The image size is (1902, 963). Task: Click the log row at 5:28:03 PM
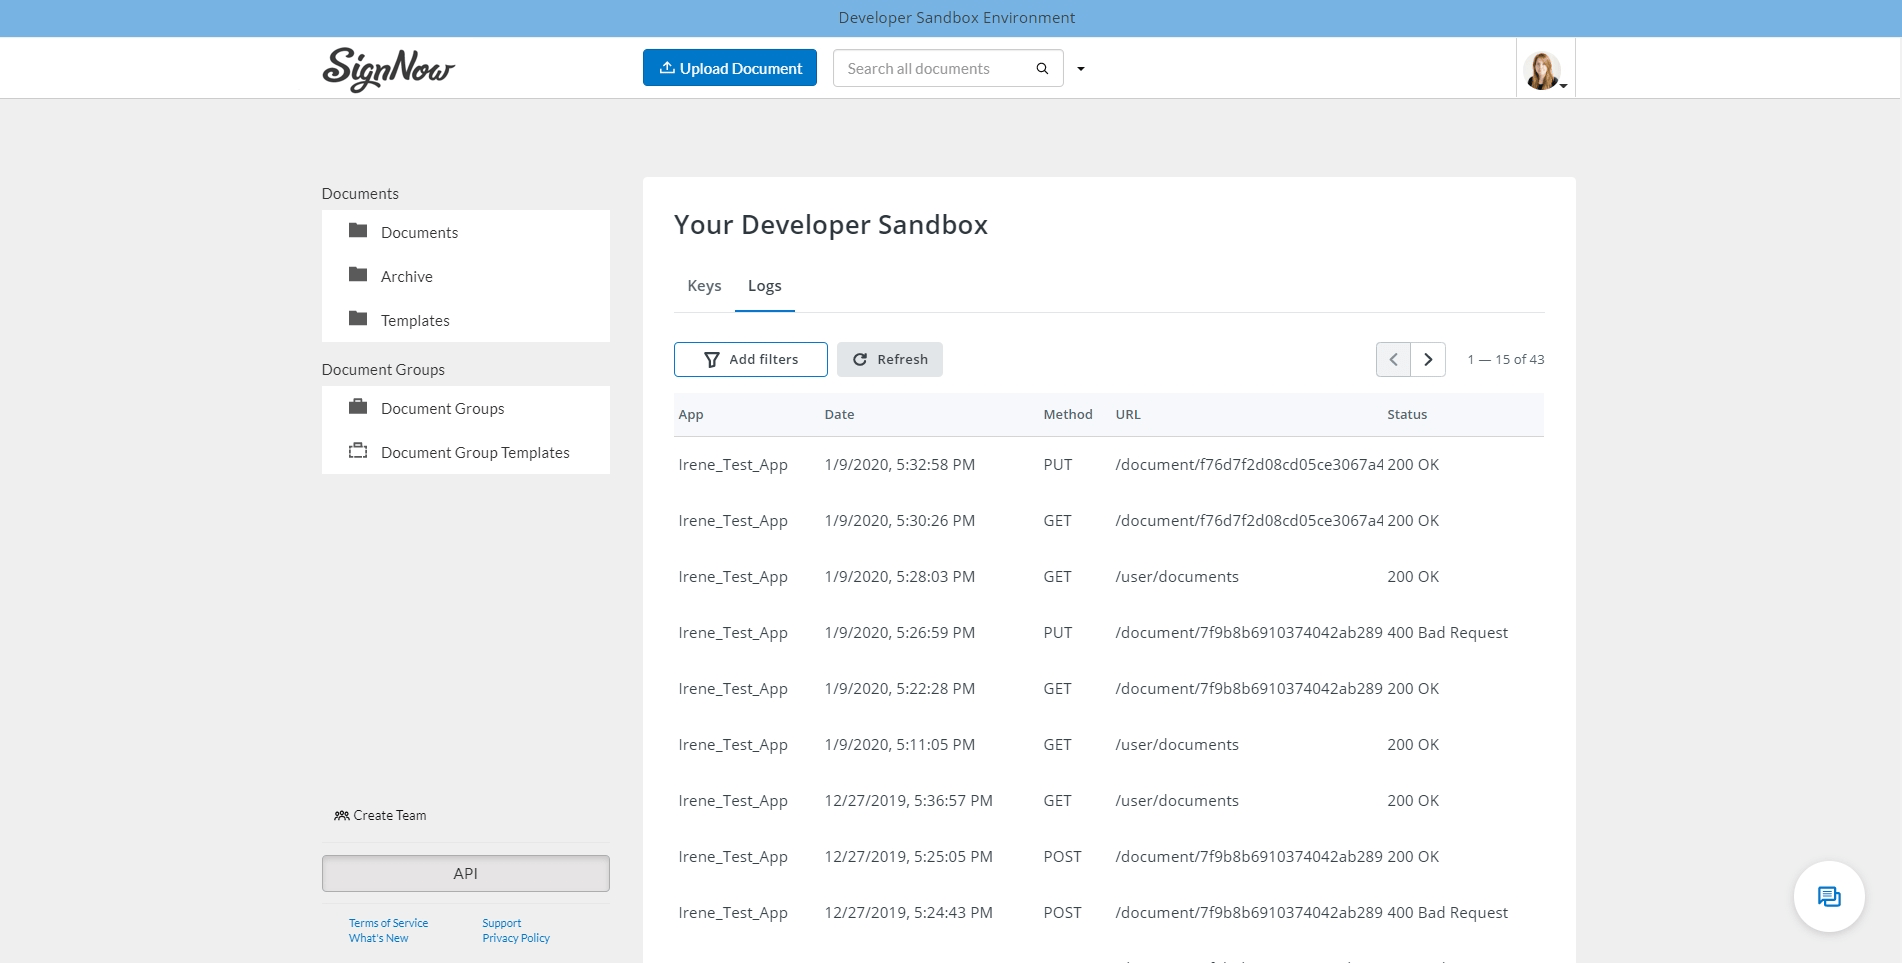(1109, 577)
